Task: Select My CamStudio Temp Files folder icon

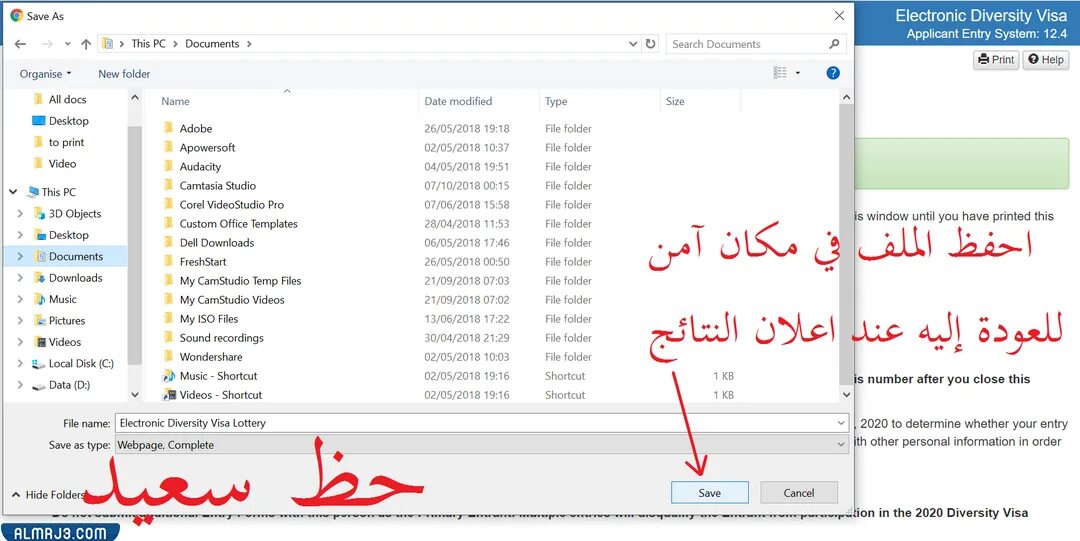Action: tap(168, 280)
